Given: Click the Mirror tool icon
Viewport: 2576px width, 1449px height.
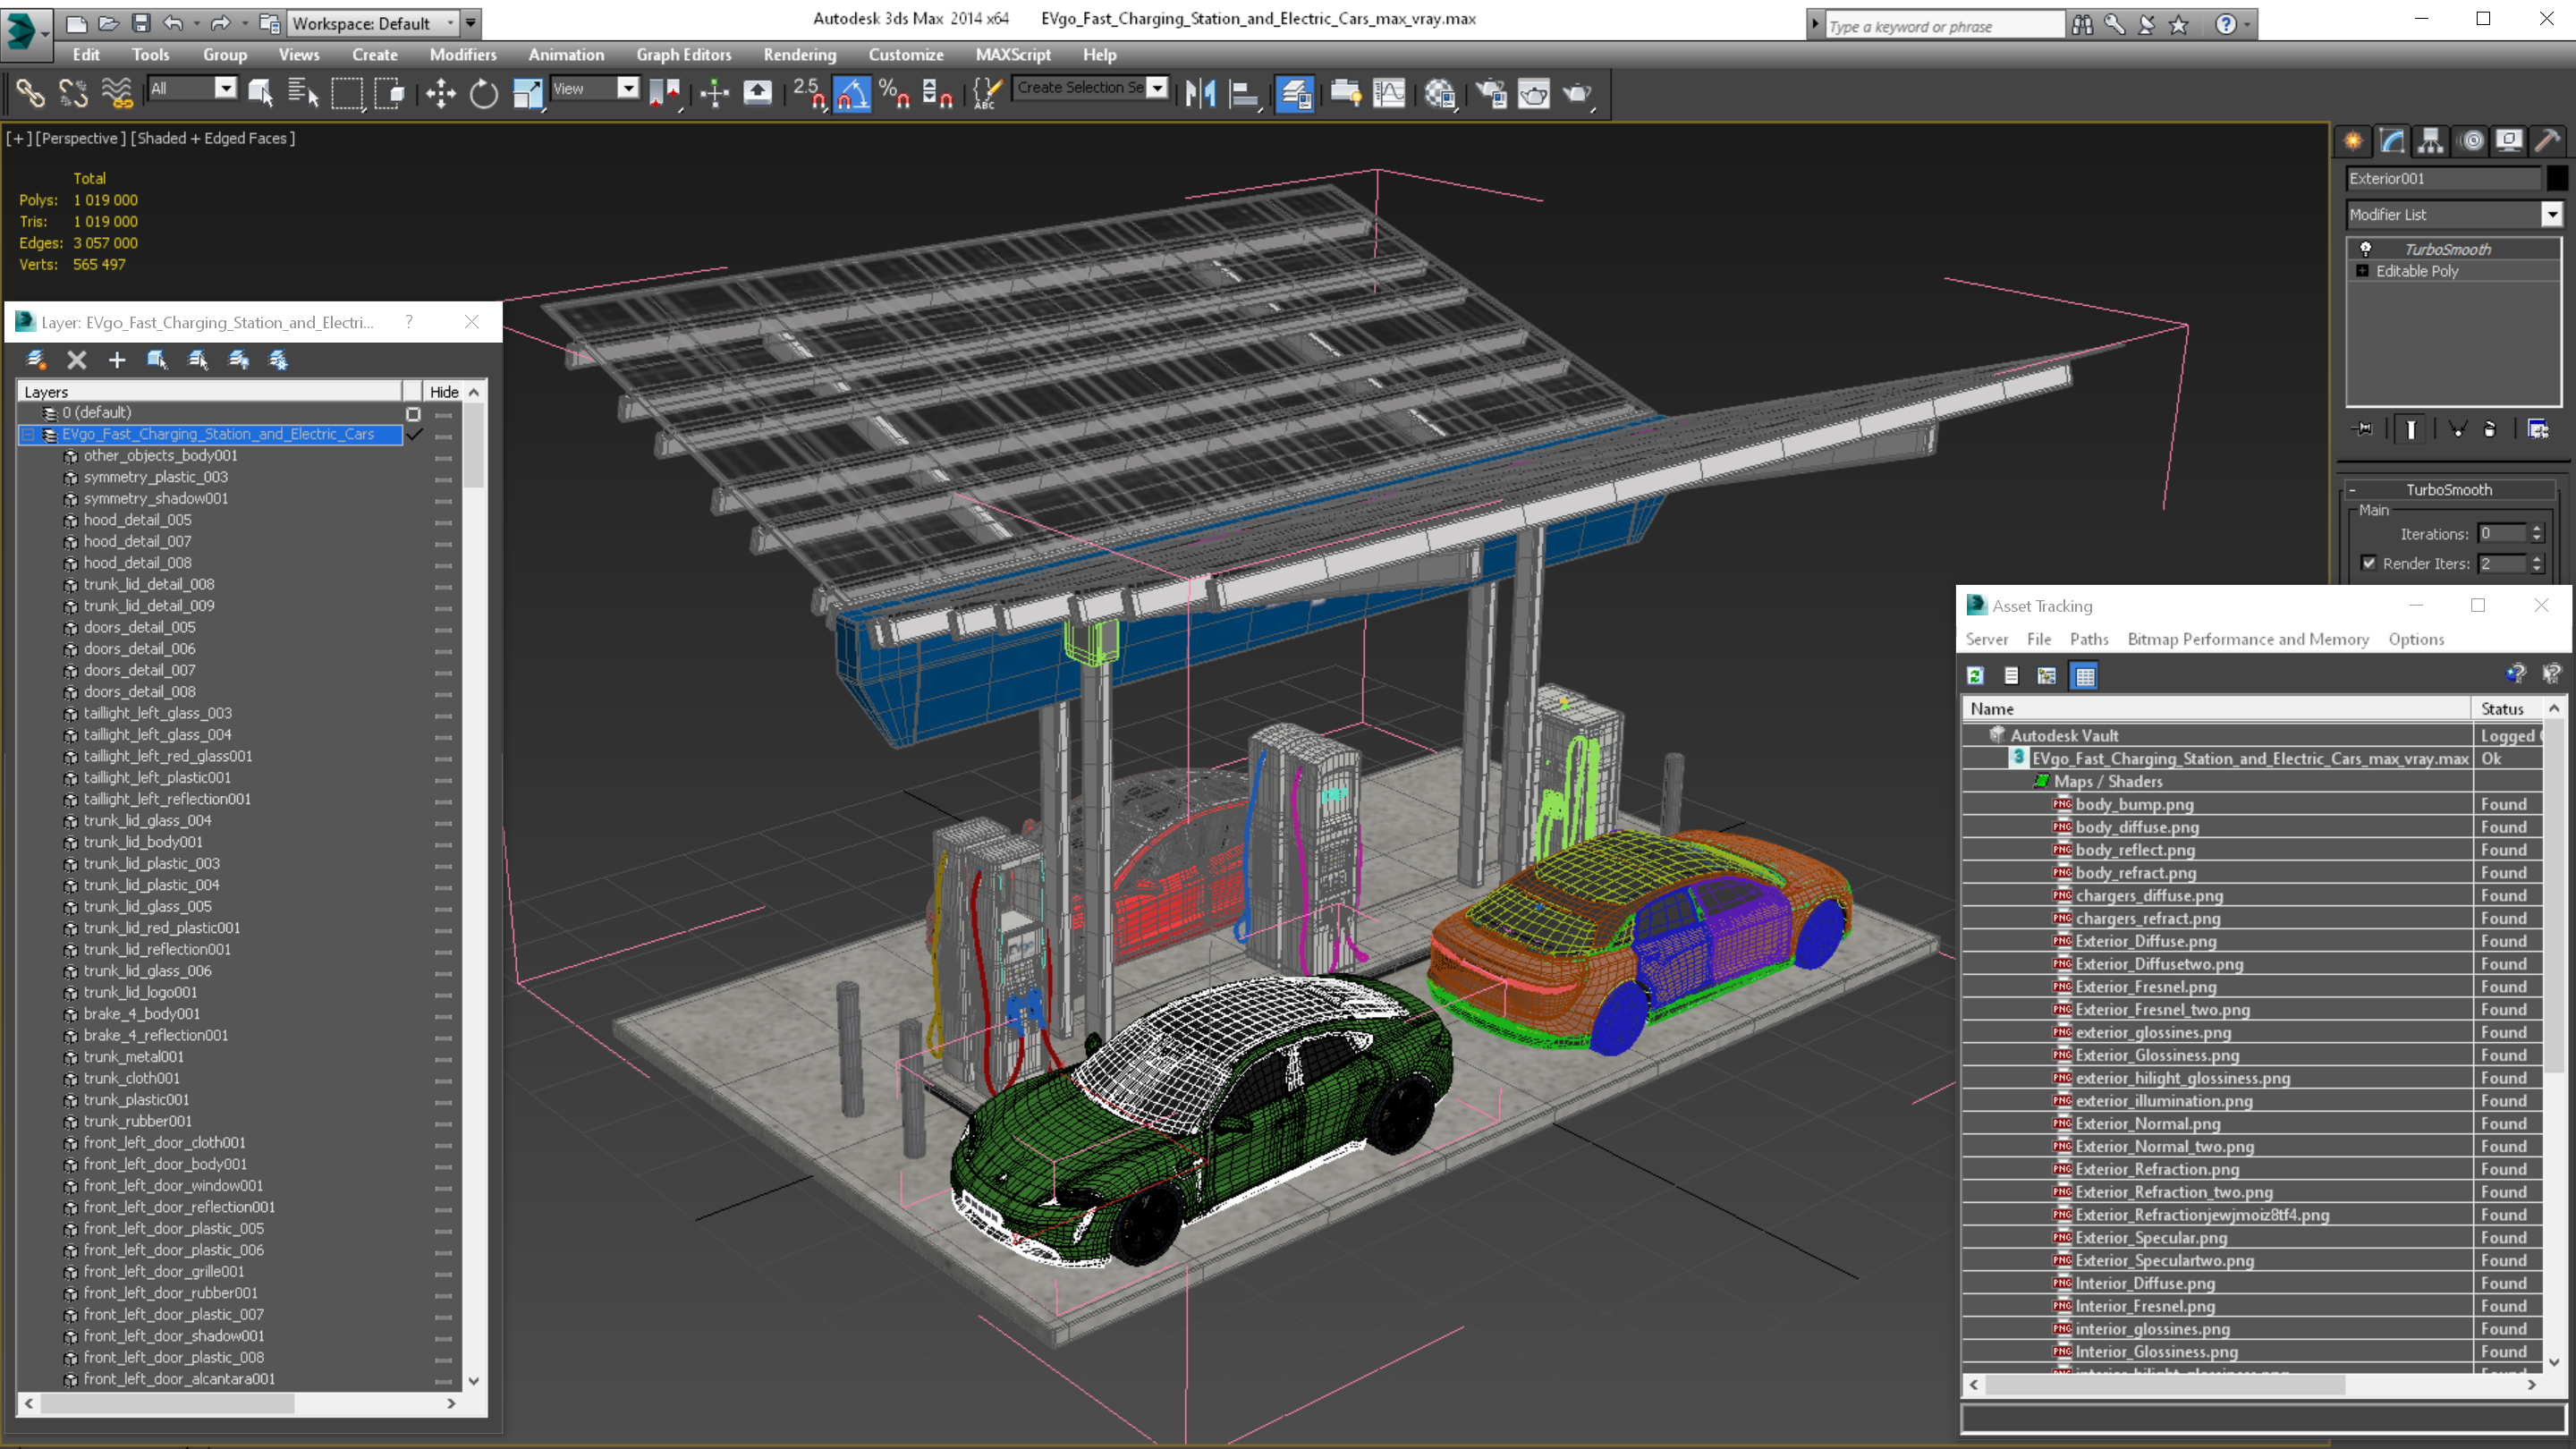Looking at the screenshot, I should tap(1200, 93).
